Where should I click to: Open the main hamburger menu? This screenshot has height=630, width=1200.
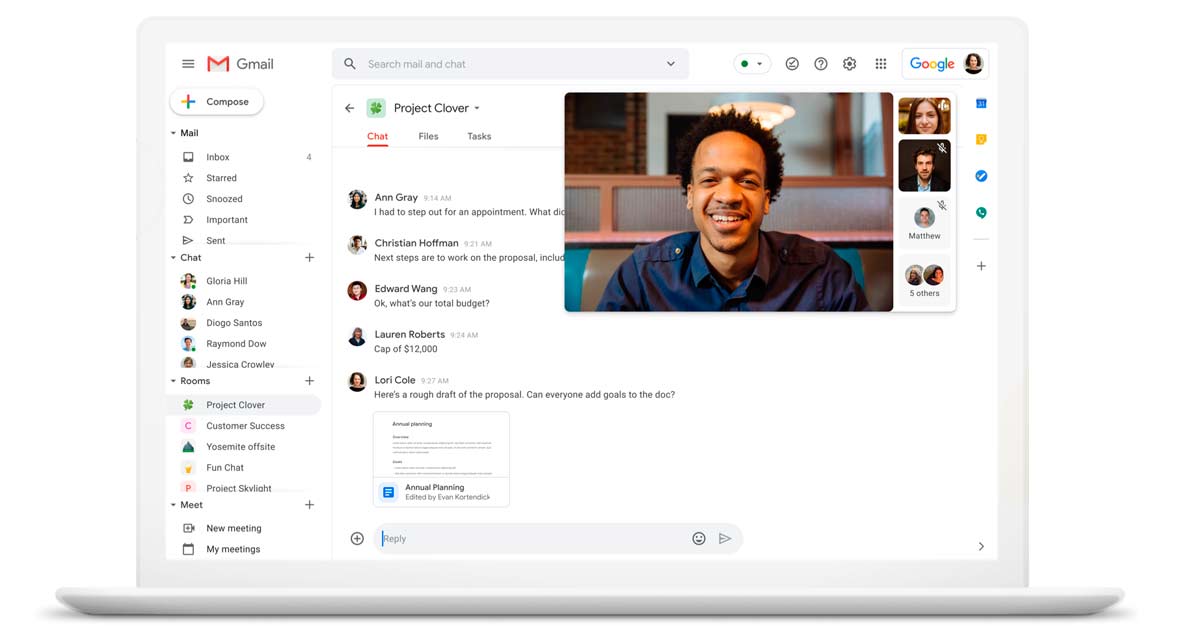188,64
